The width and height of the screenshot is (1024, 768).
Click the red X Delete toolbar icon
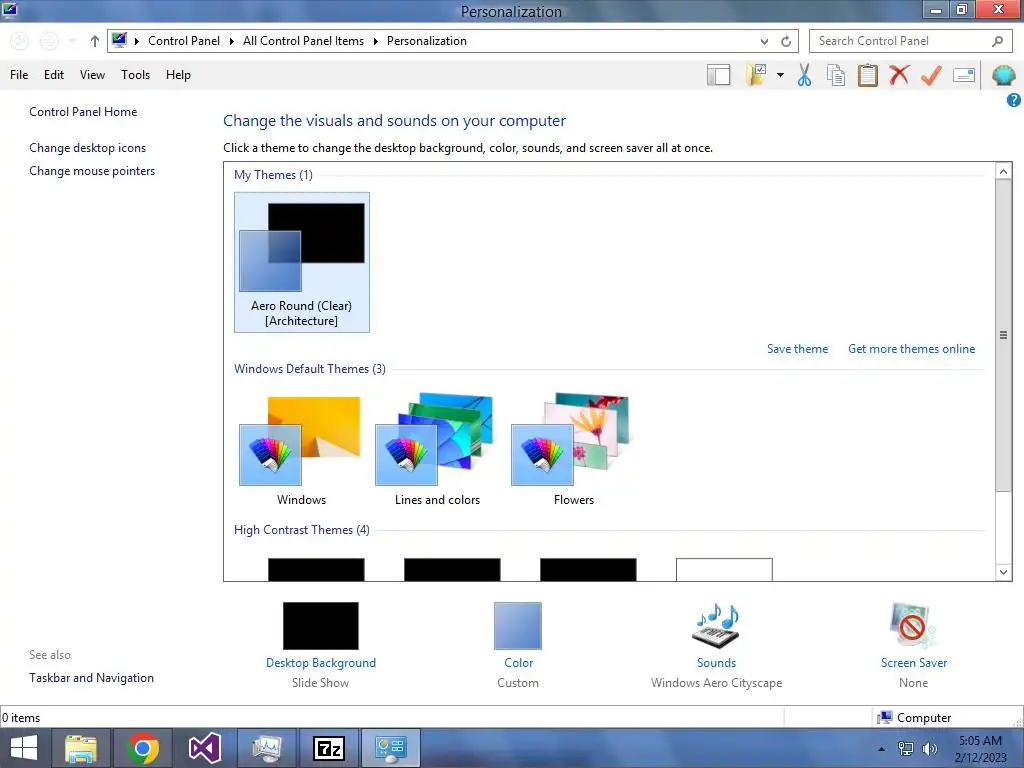coord(899,75)
